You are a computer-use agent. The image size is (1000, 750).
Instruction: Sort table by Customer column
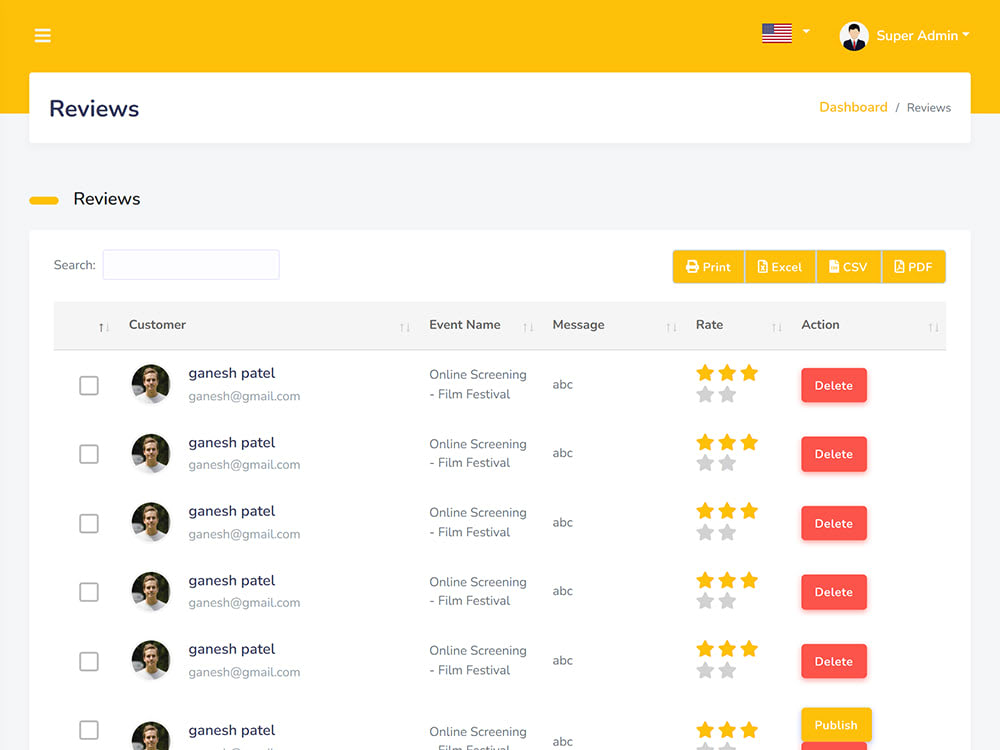pyautogui.click(x=404, y=327)
